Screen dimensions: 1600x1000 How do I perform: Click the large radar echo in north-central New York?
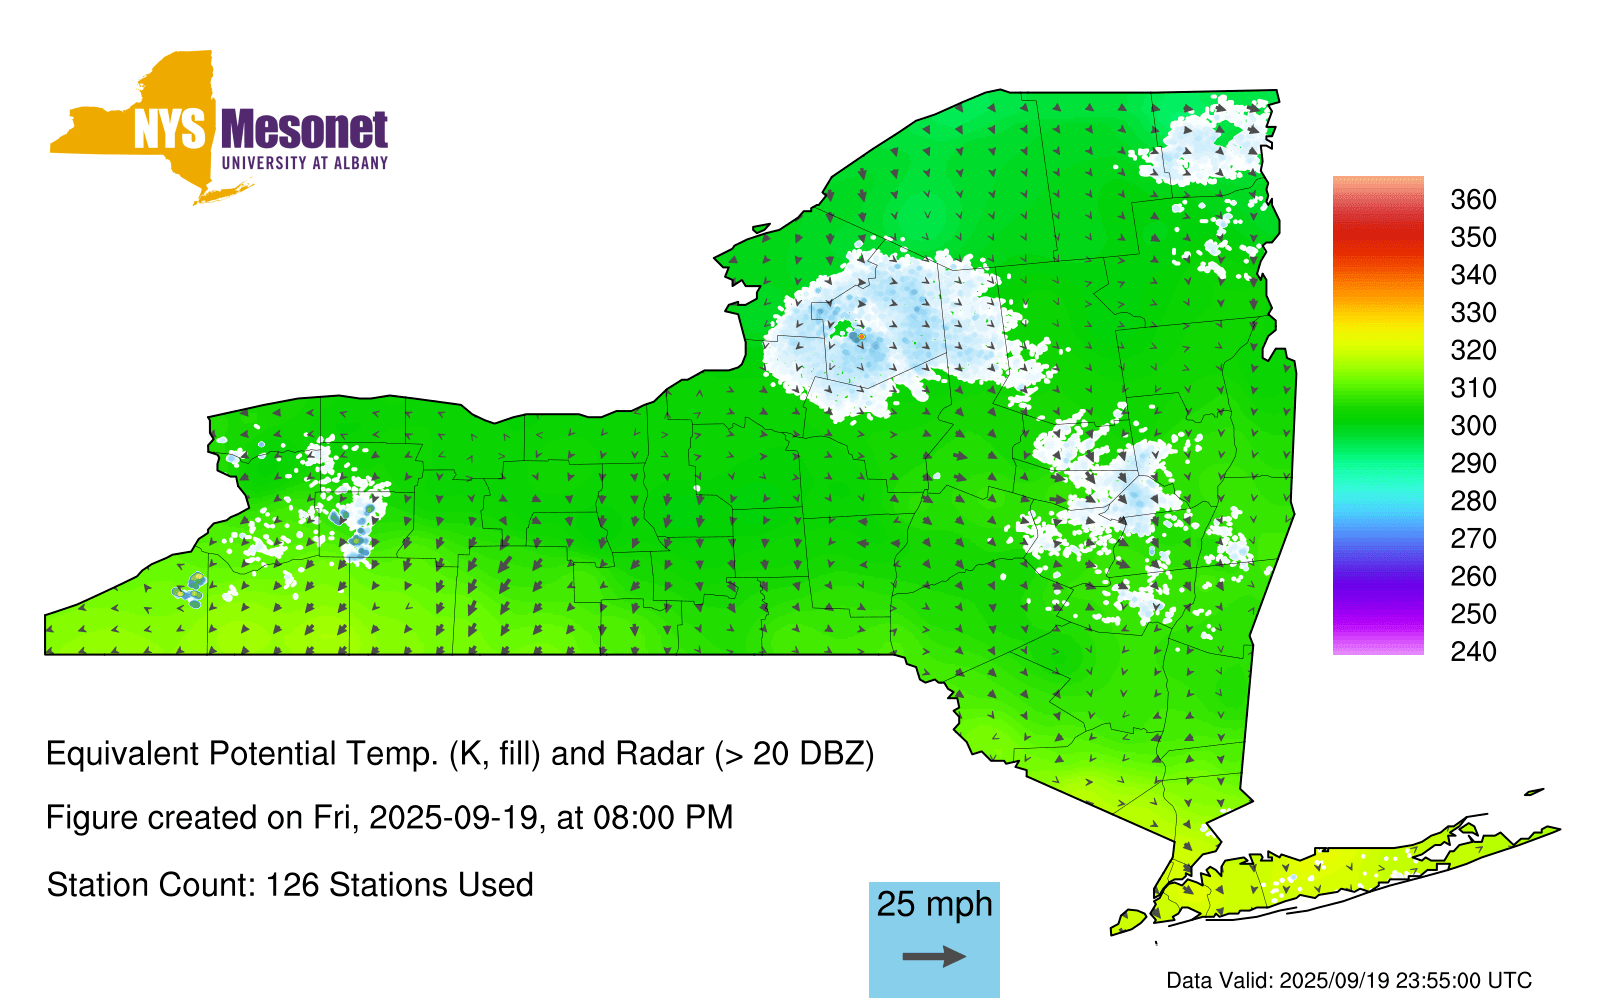pos(900,320)
